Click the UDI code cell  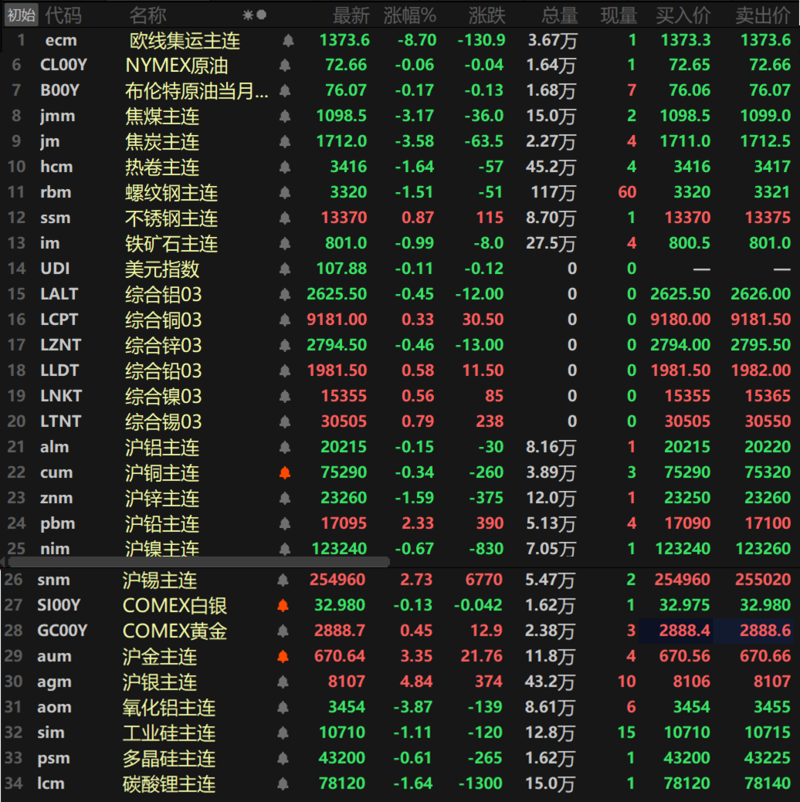pyautogui.click(x=55, y=269)
